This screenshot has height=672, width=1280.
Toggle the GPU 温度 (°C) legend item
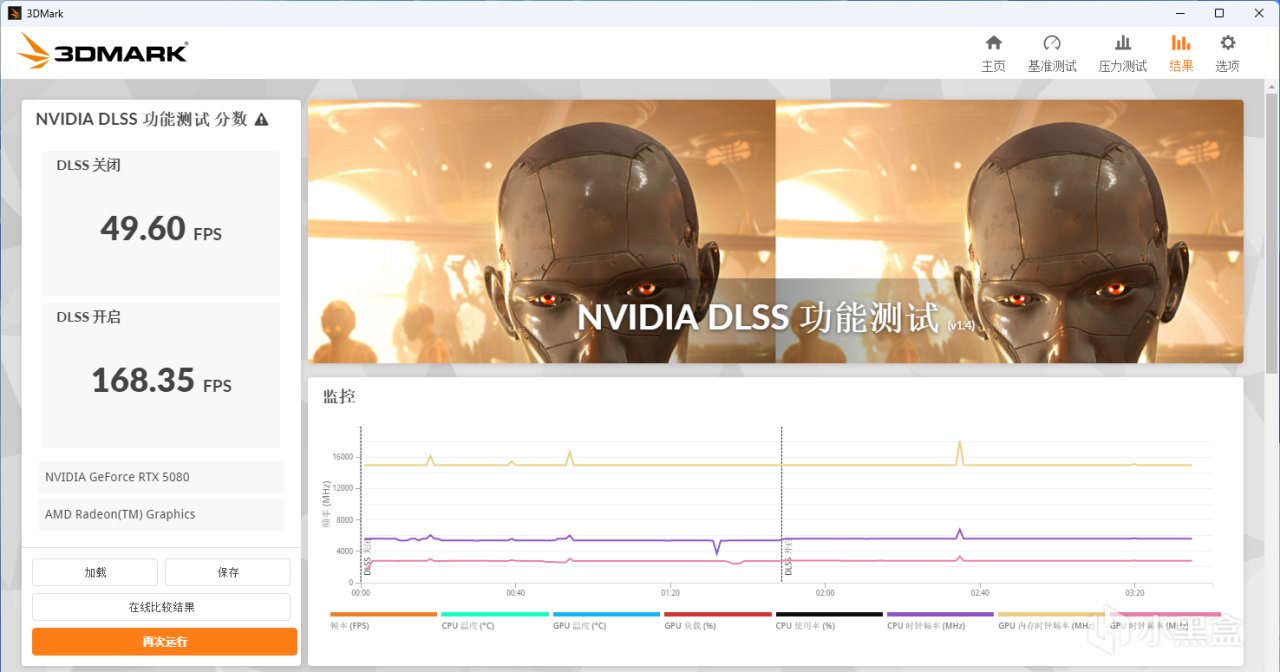click(606, 619)
